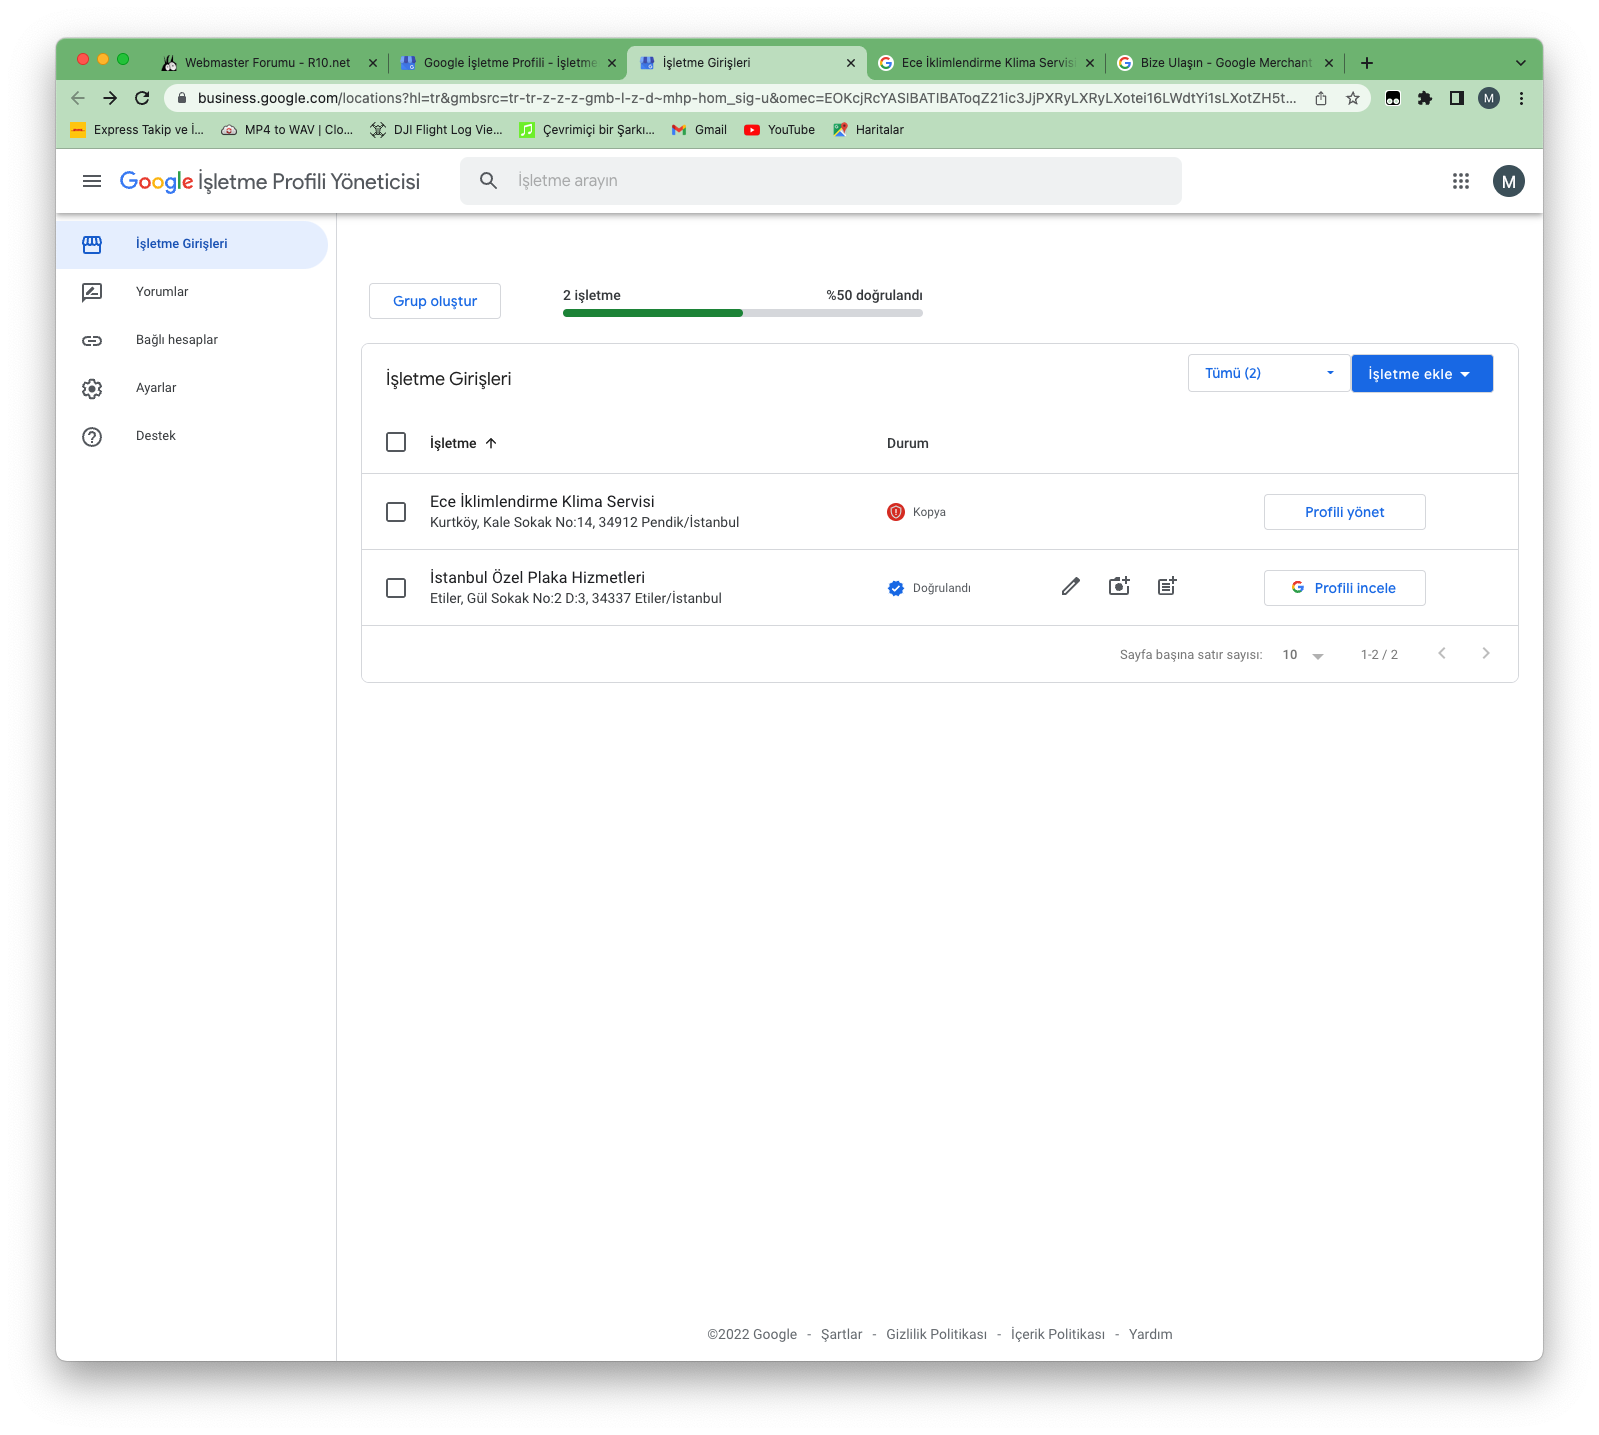Open the hamburger main menu

(x=92, y=181)
